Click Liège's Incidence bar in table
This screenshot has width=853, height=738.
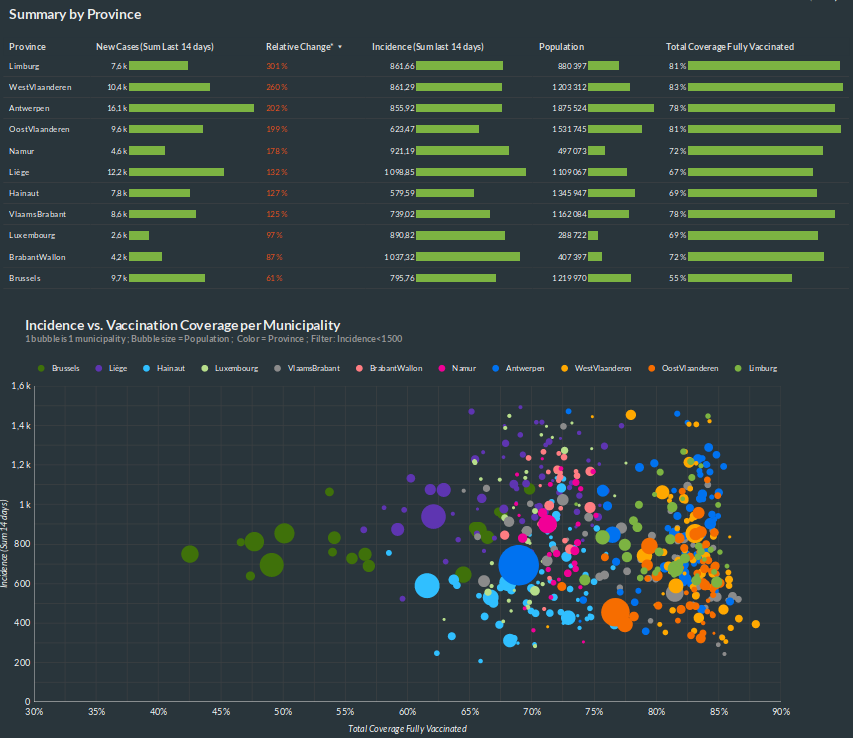pos(470,172)
